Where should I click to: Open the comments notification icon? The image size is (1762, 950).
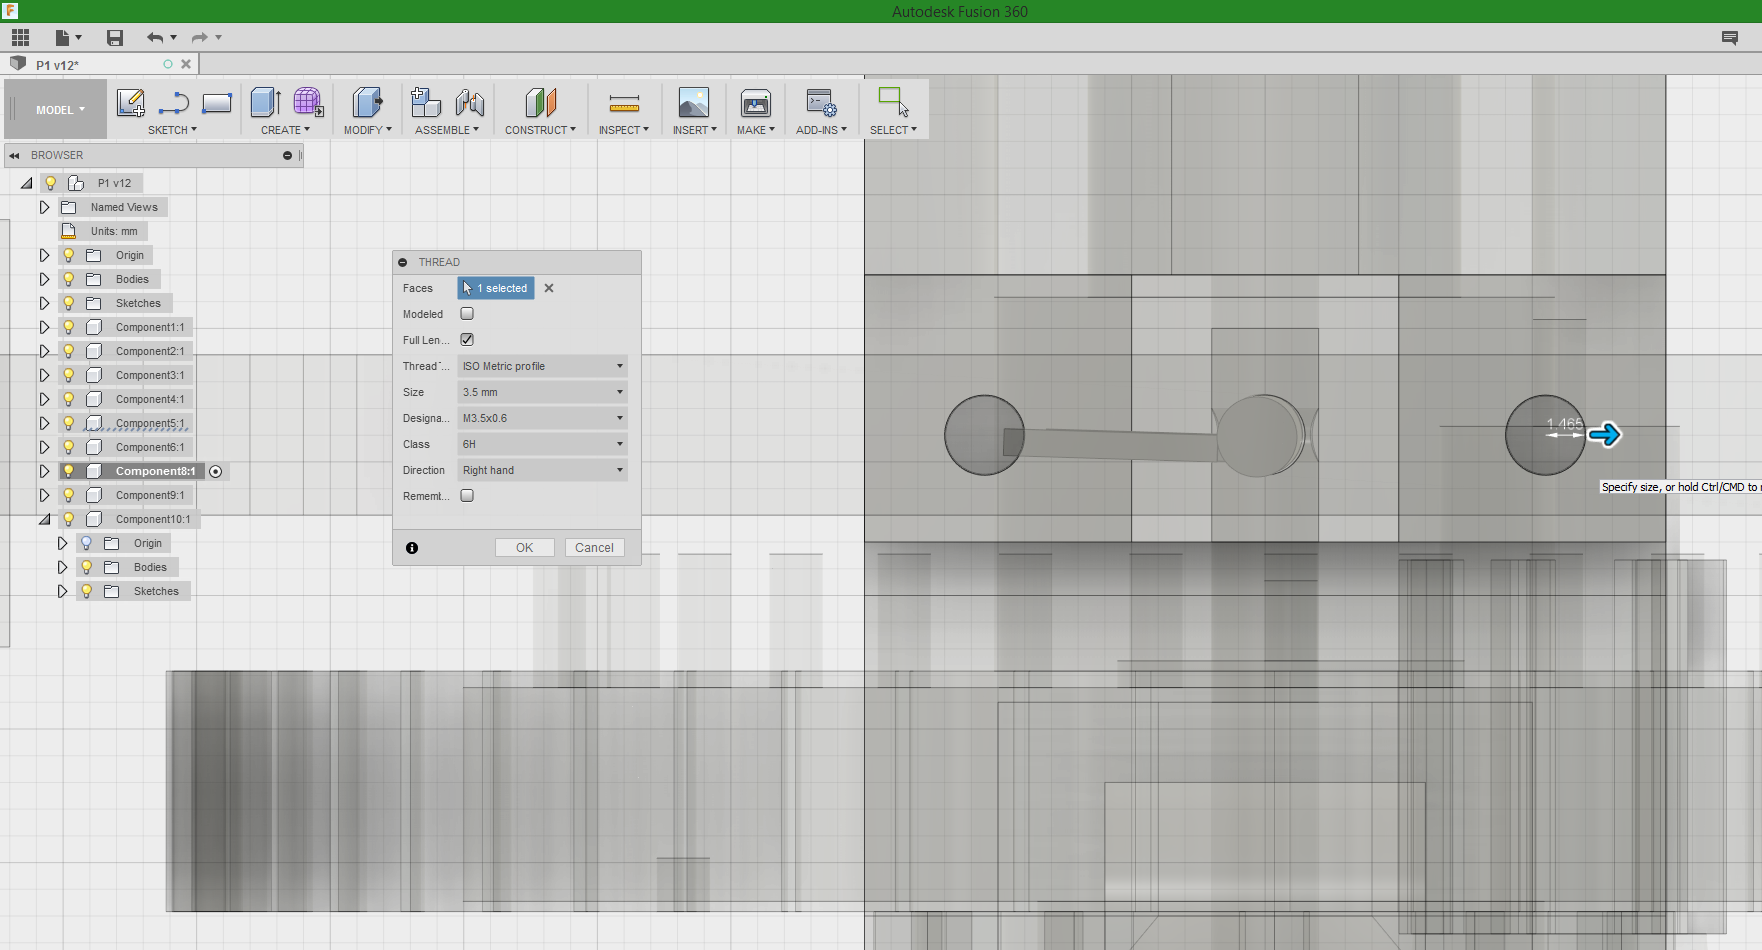[x=1730, y=38]
